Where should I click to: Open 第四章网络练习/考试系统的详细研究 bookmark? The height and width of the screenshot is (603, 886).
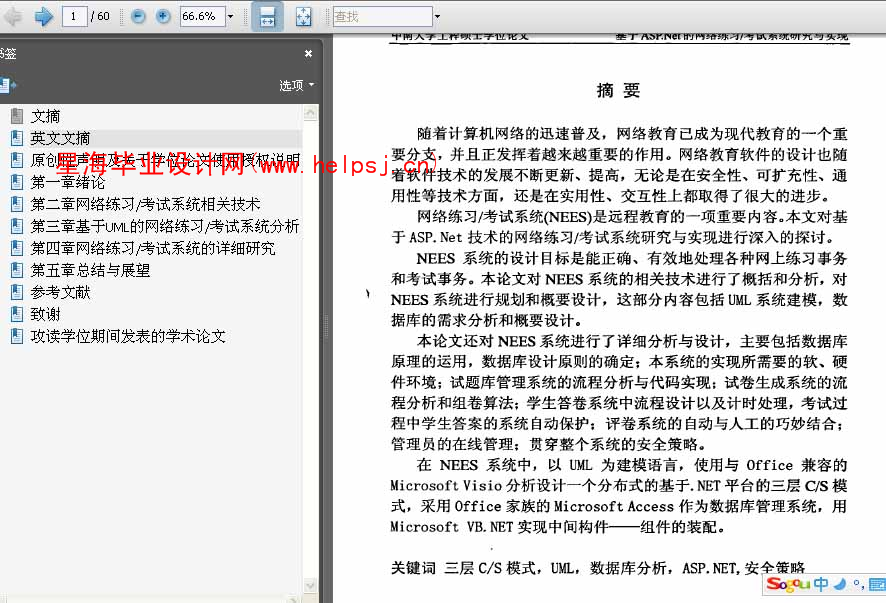click(x=153, y=249)
